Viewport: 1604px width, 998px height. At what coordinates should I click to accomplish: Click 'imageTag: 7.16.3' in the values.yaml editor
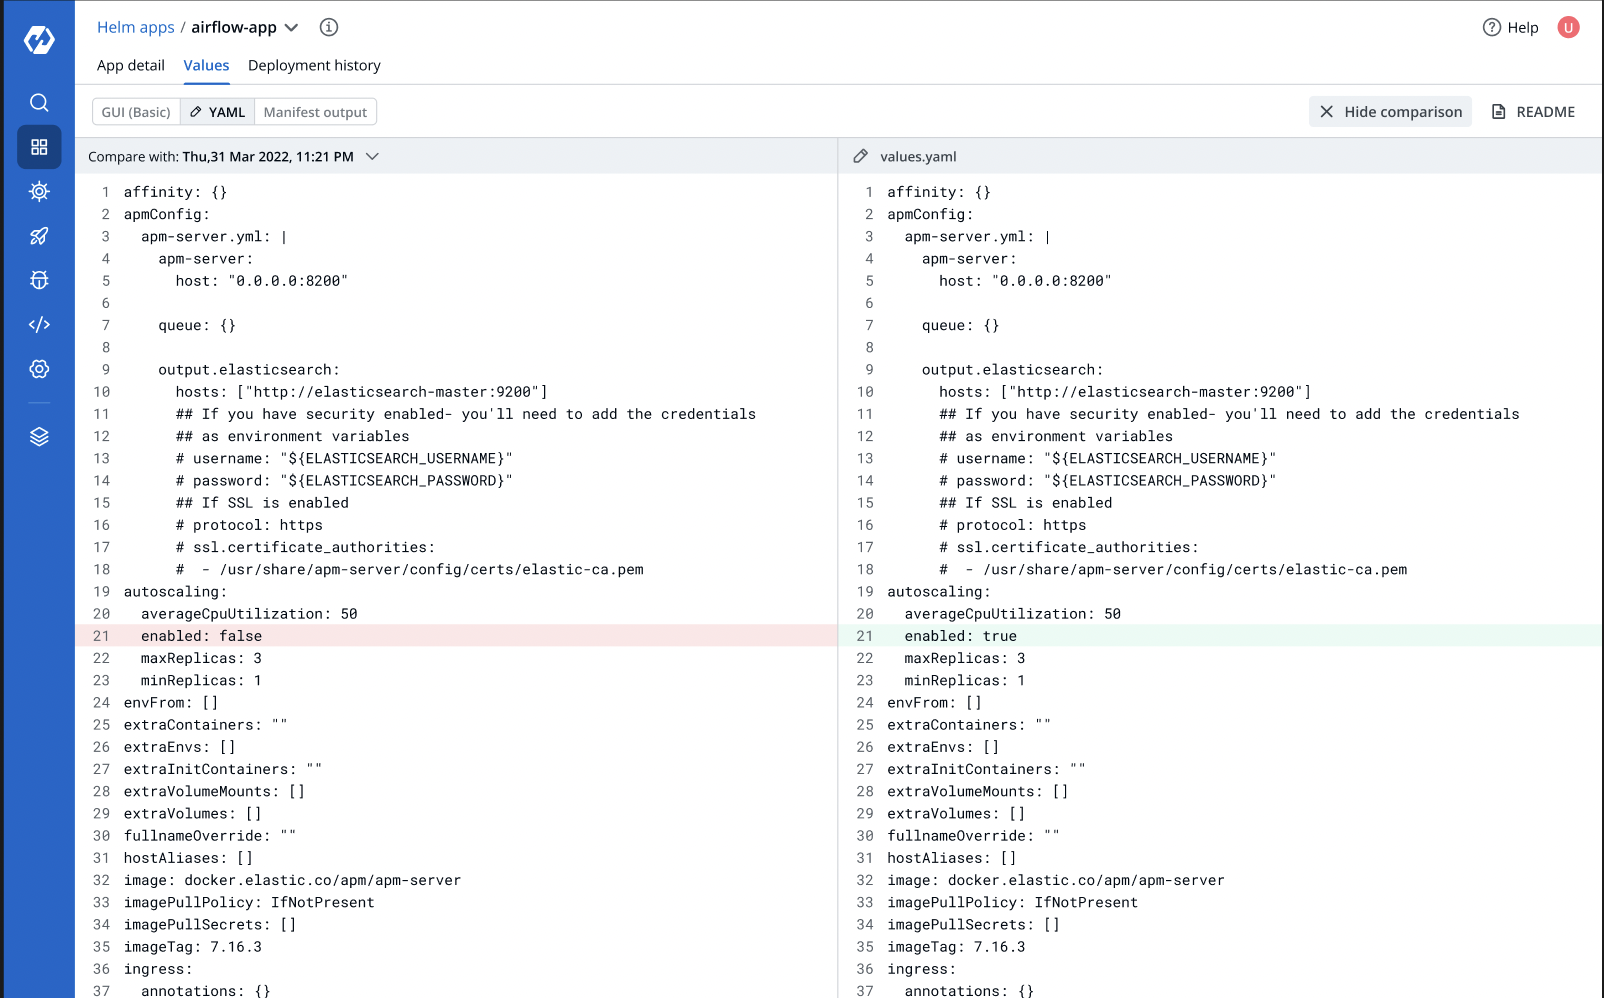pos(956,947)
